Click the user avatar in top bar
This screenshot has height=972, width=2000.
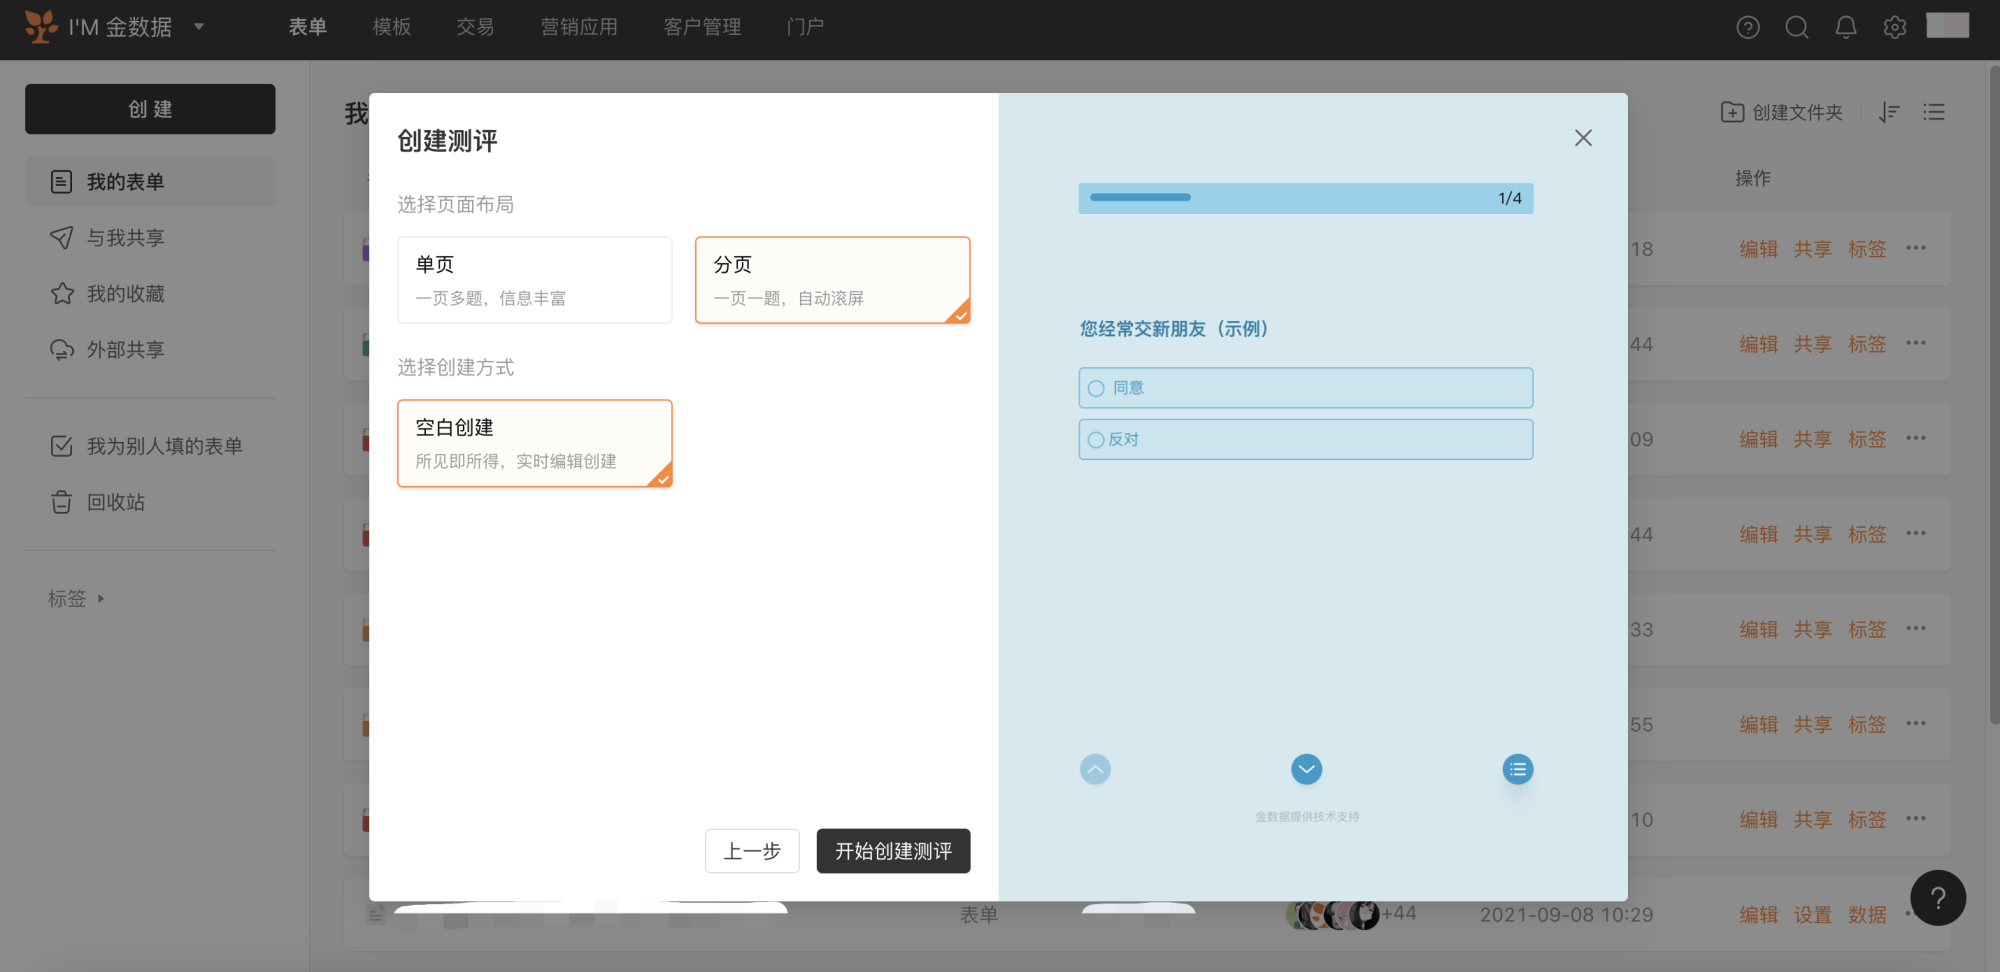[x=1948, y=25]
